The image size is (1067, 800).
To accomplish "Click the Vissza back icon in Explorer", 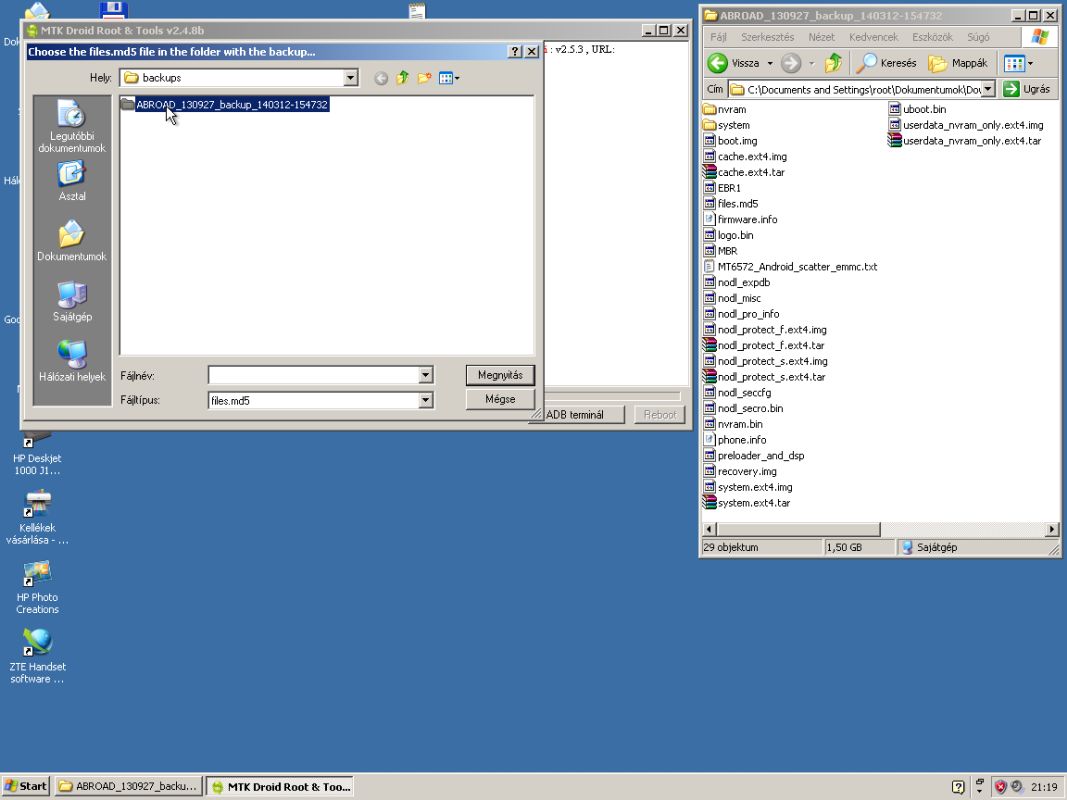I will click(718, 63).
